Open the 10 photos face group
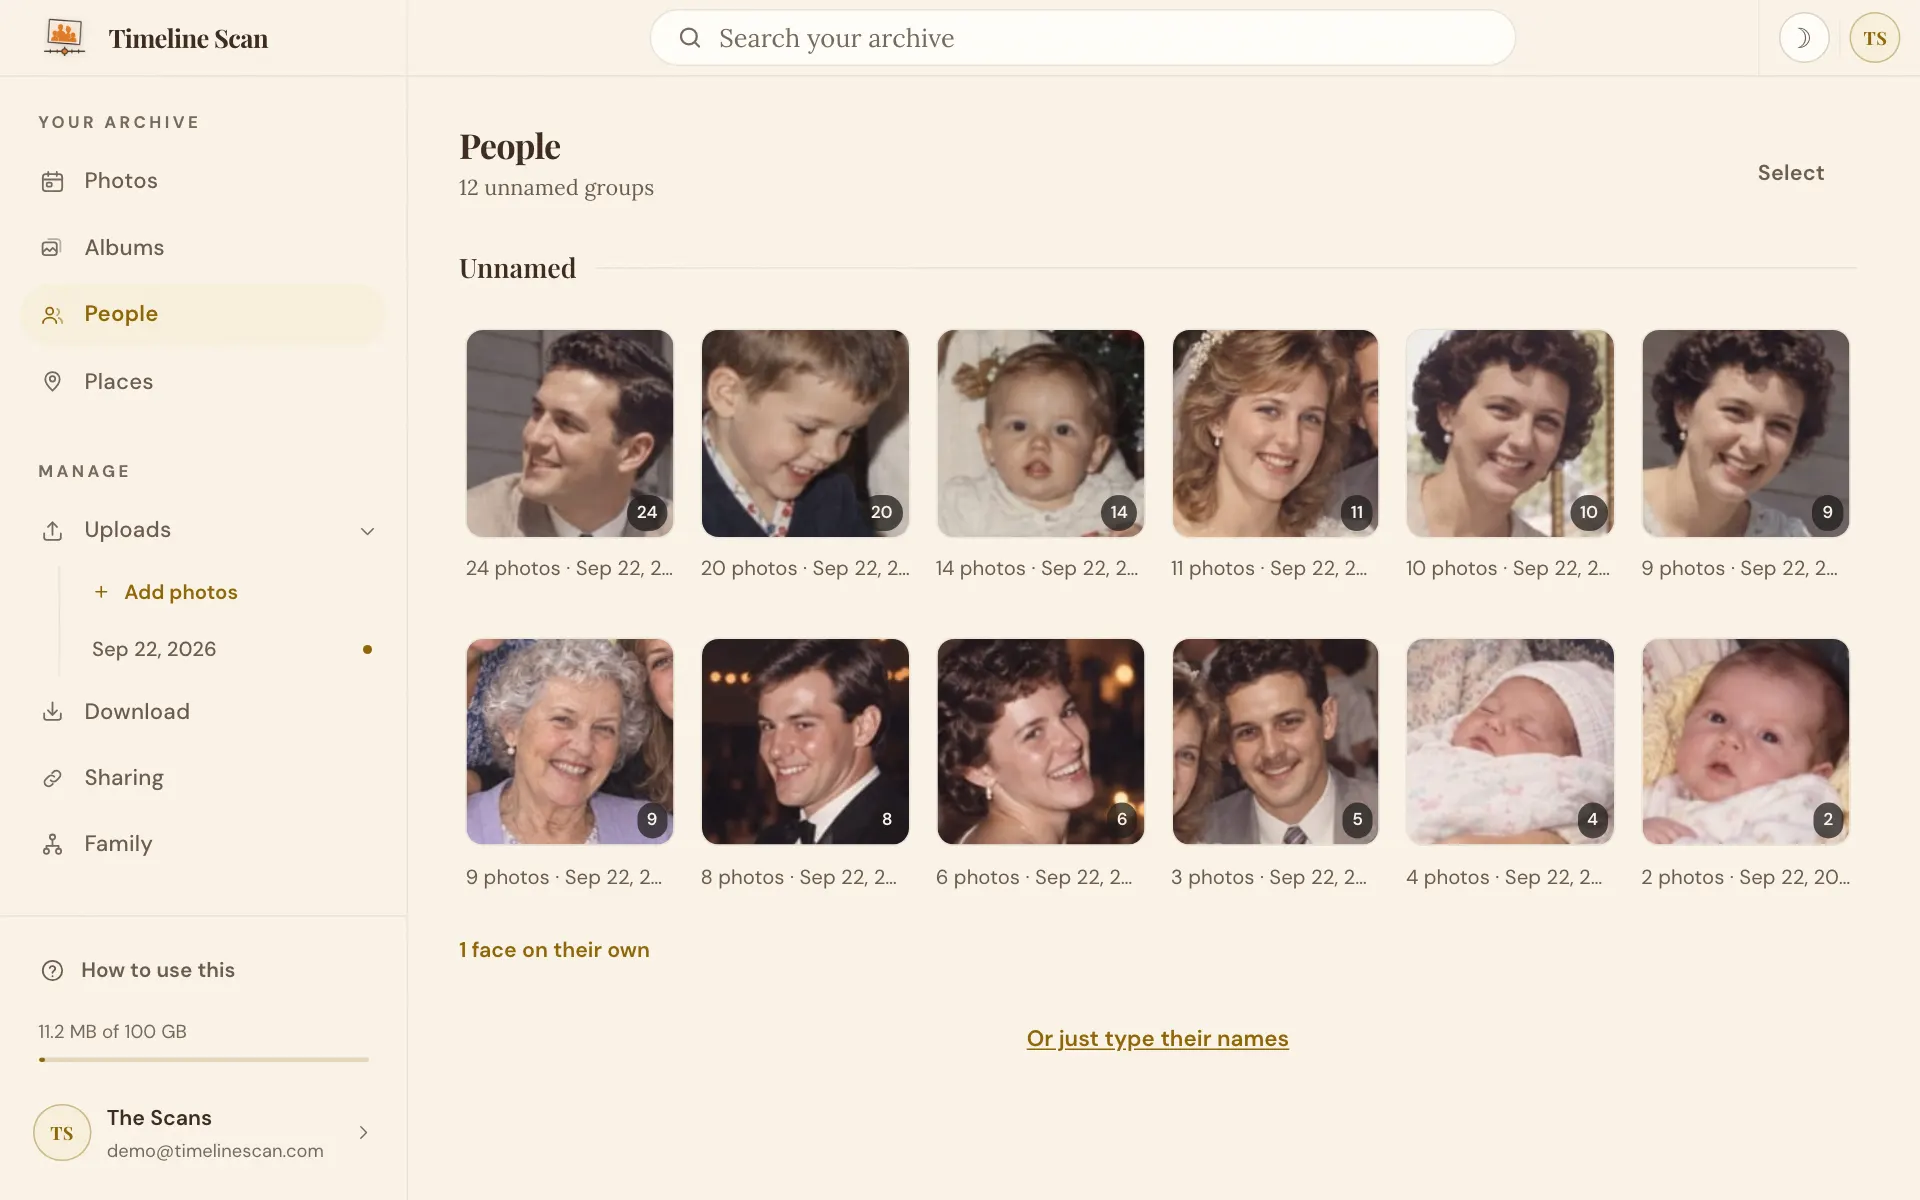1920x1200 pixels. [1510, 433]
